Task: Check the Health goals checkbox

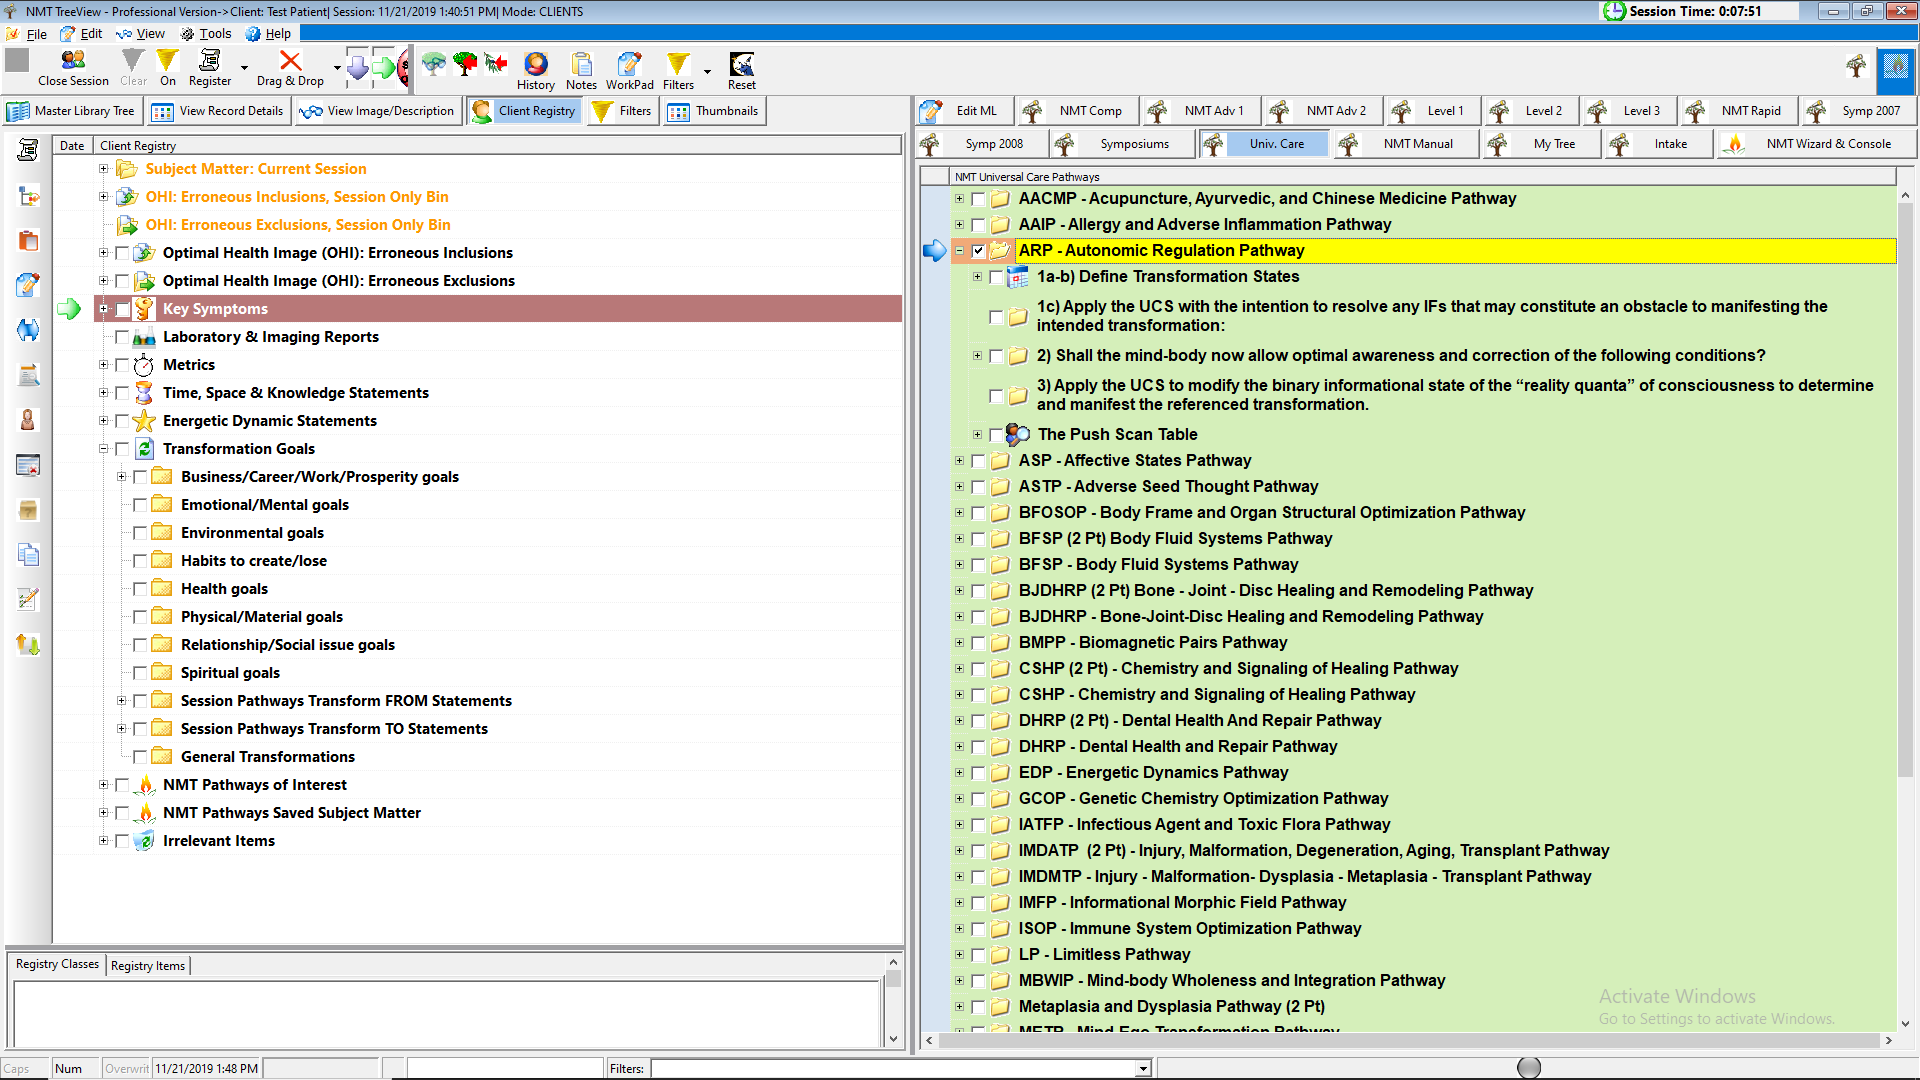Action: tap(140, 589)
